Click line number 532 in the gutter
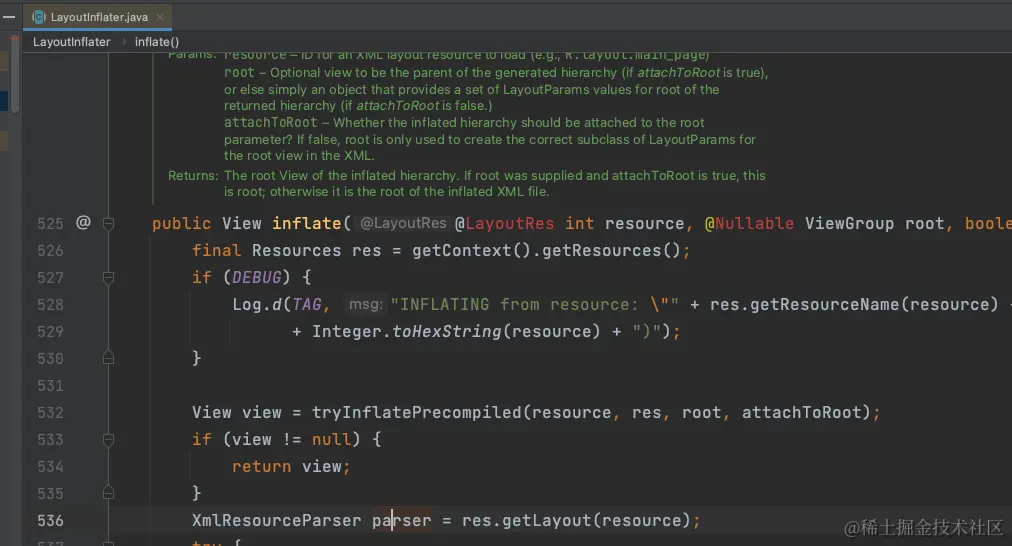Image resolution: width=1012 pixels, height=546 pixels. click(50, 413)
